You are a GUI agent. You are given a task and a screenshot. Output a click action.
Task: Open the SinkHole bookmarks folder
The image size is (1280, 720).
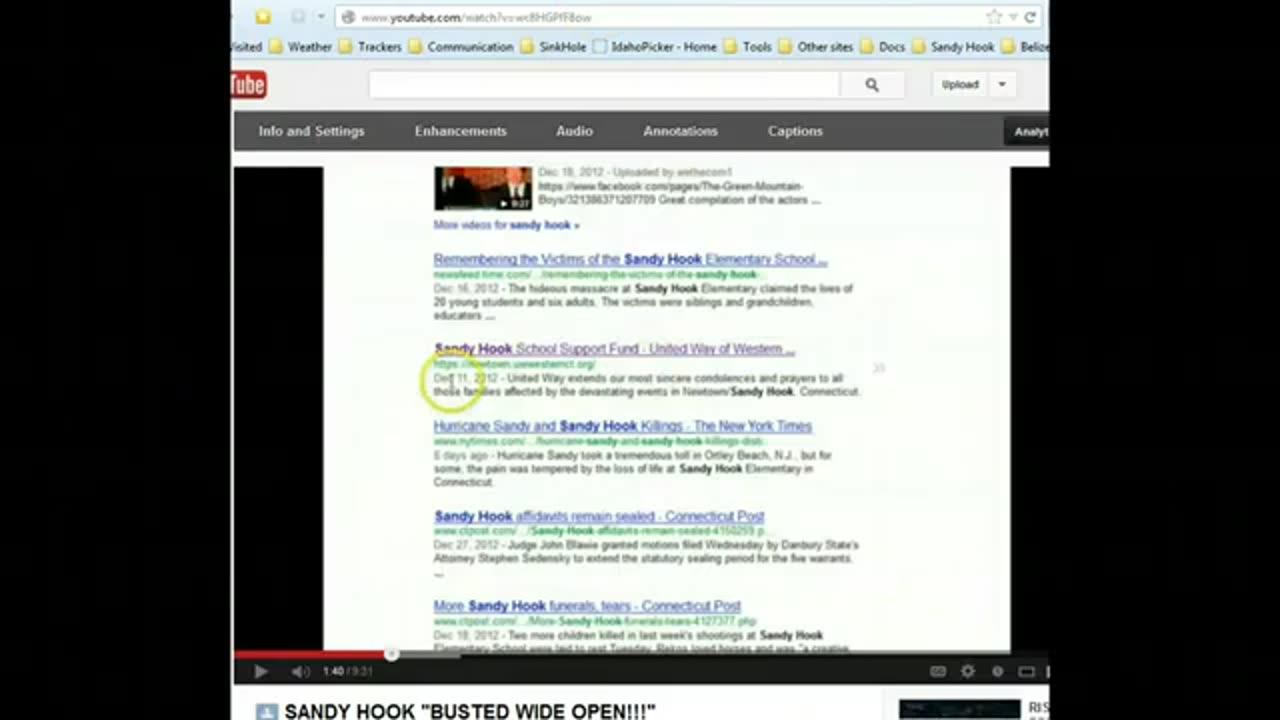[554, 47]
